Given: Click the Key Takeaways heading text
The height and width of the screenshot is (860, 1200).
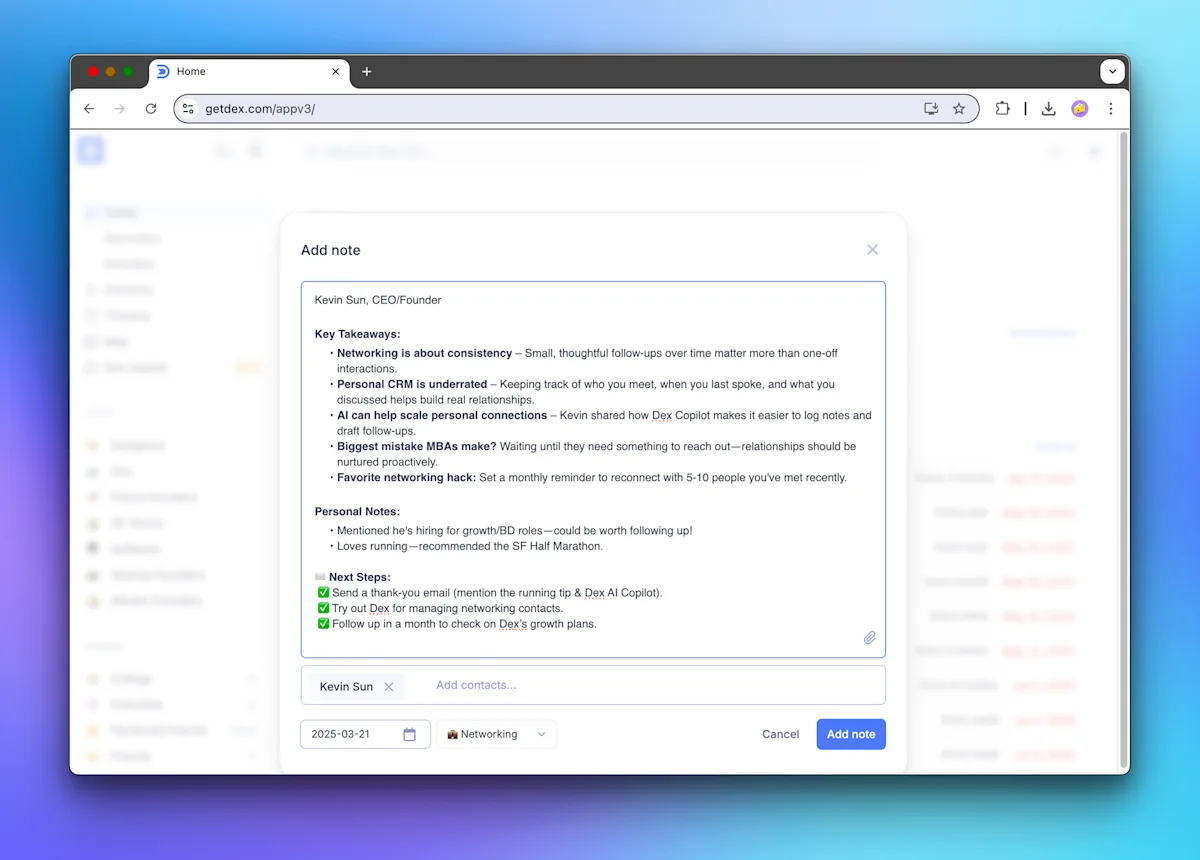Looking at the screenshot, I should pos(357,334).
